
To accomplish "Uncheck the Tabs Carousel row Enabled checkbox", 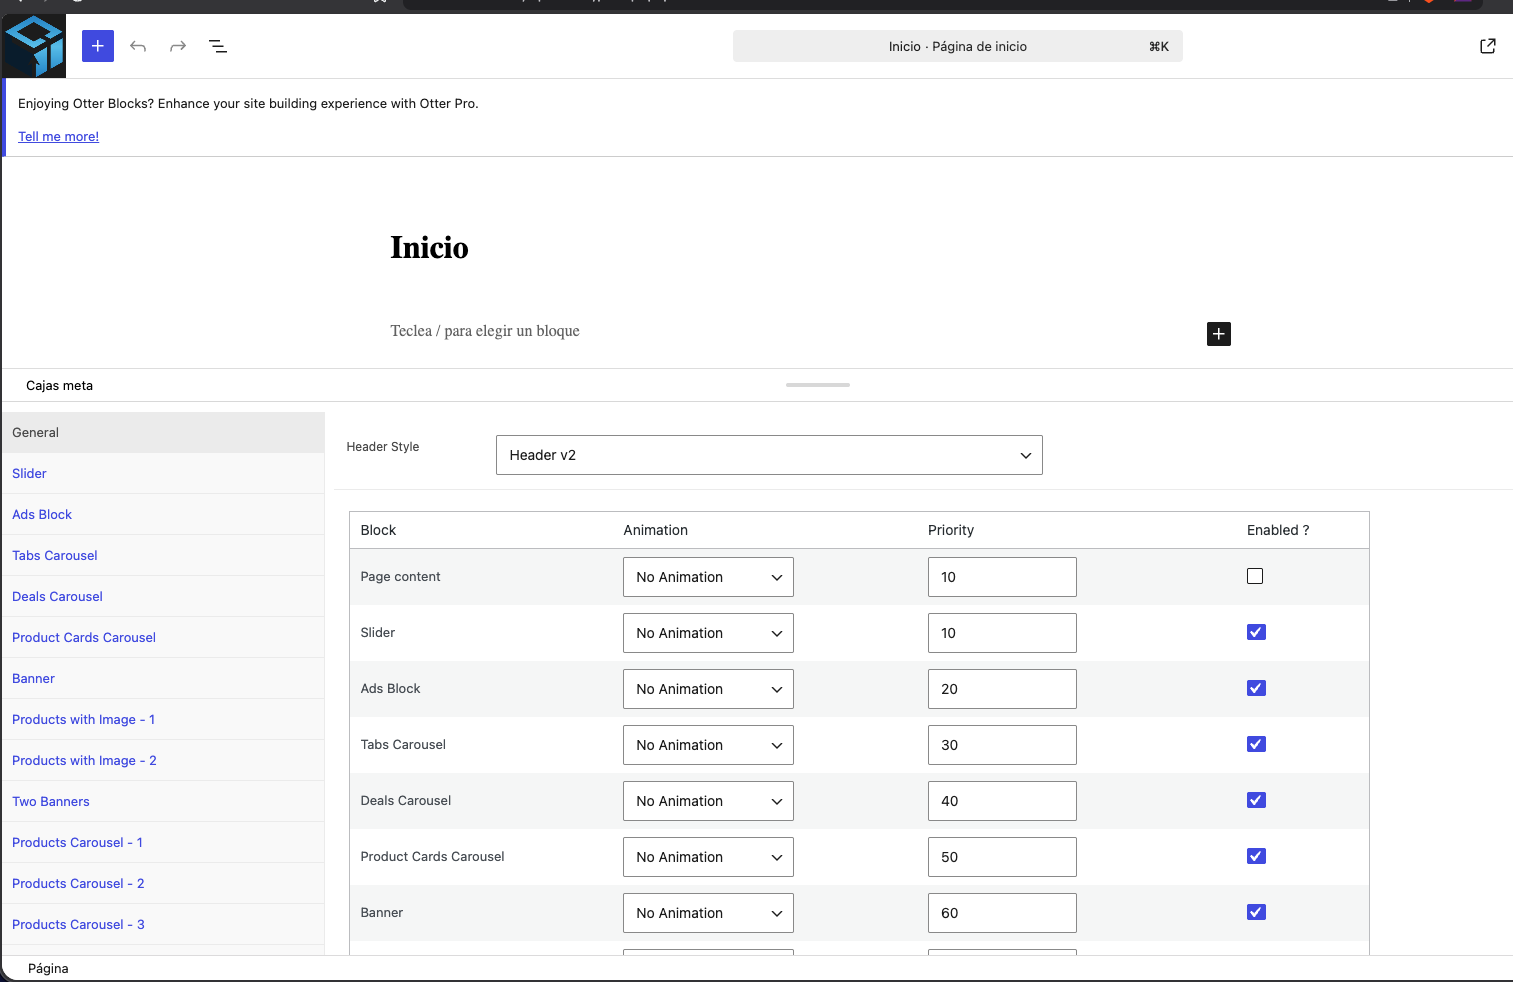I will pyautogui.click(x=1256, y=744).
